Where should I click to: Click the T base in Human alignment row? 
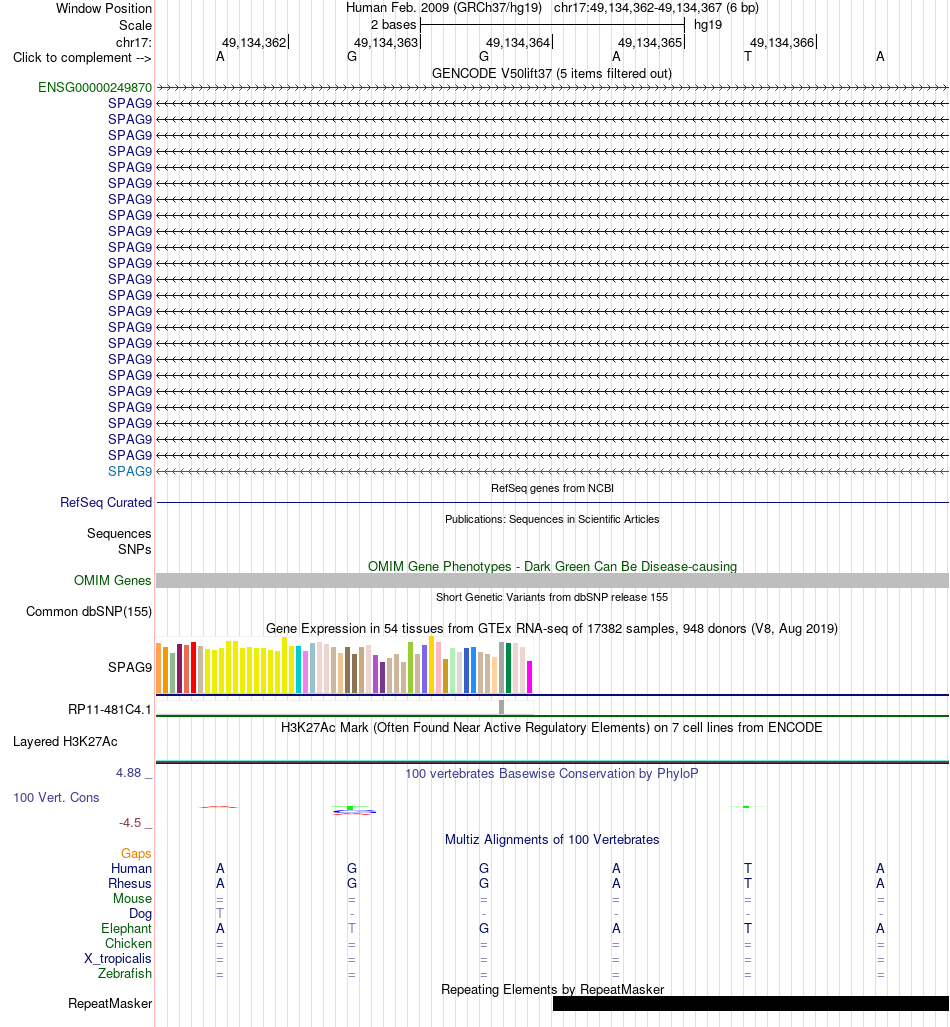tap(748, 868)
